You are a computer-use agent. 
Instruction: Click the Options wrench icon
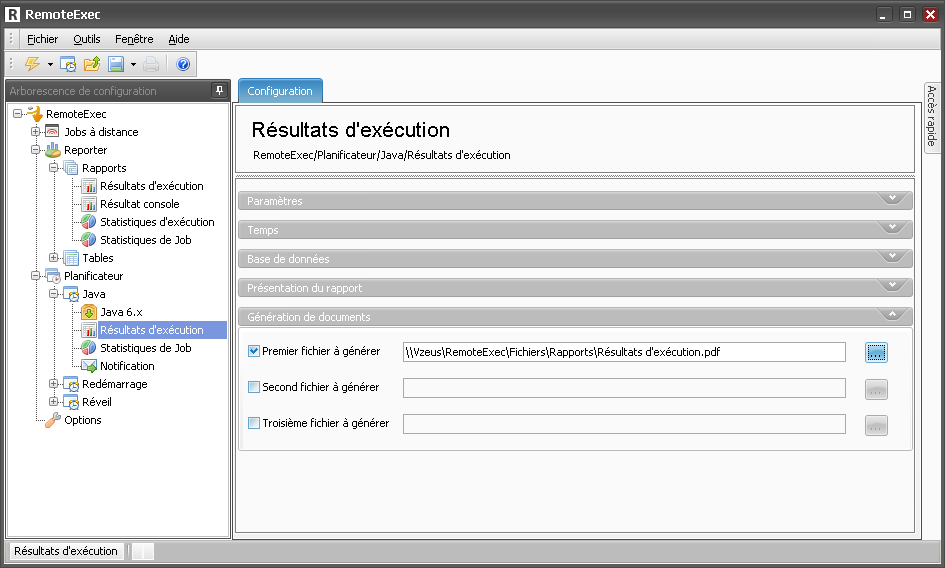coord(53,420)
